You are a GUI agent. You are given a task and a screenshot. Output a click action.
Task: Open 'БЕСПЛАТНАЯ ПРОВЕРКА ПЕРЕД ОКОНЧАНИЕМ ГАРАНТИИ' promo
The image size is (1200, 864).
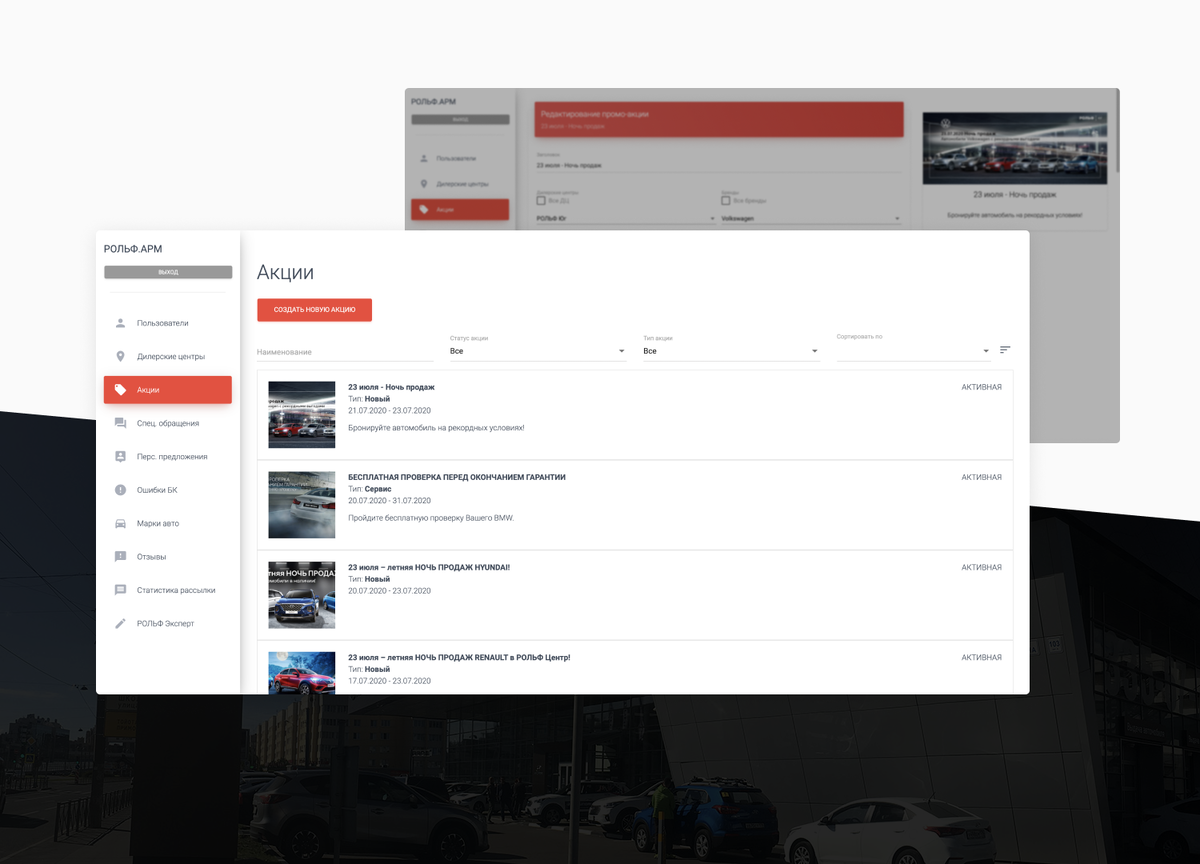click(x=456, y=477)
